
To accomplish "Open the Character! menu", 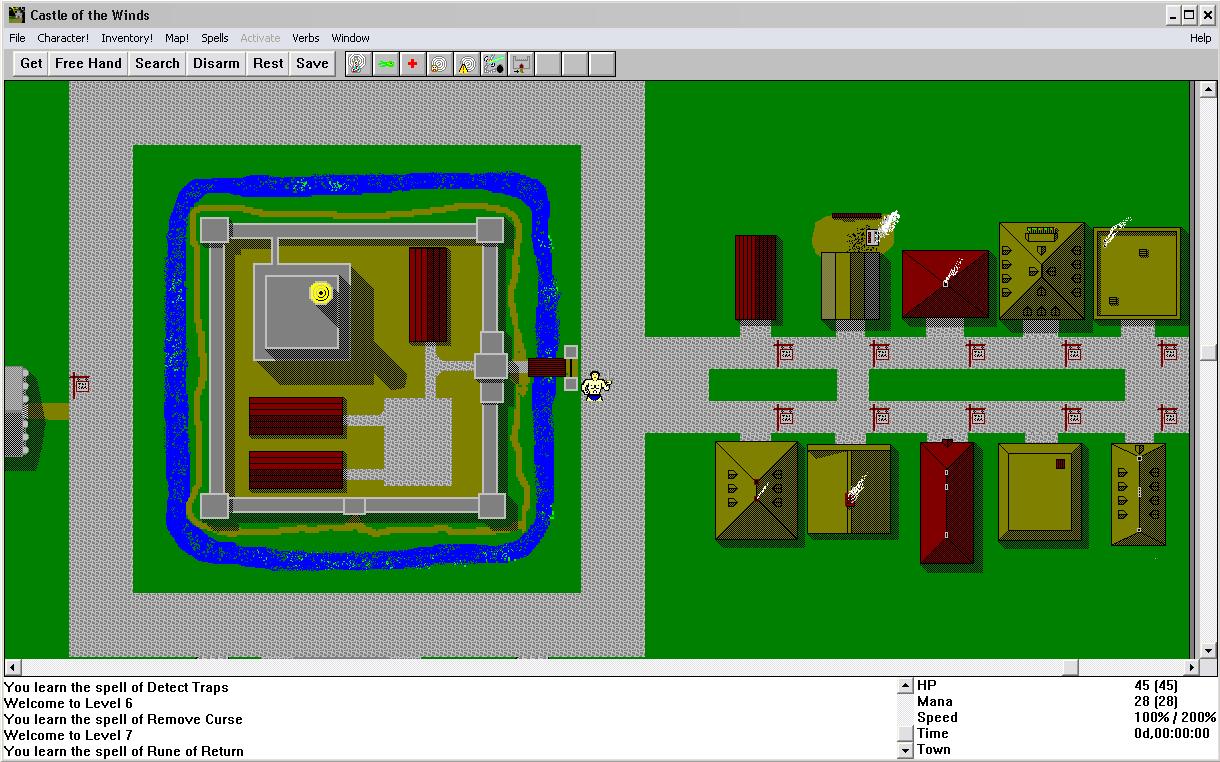I will (63, 38).
